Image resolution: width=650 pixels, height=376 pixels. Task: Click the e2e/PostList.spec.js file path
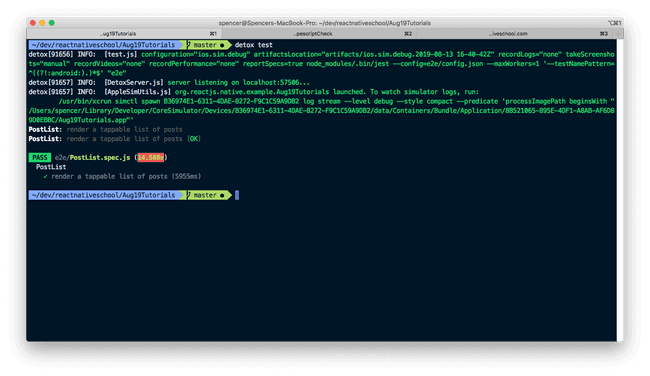92,158
